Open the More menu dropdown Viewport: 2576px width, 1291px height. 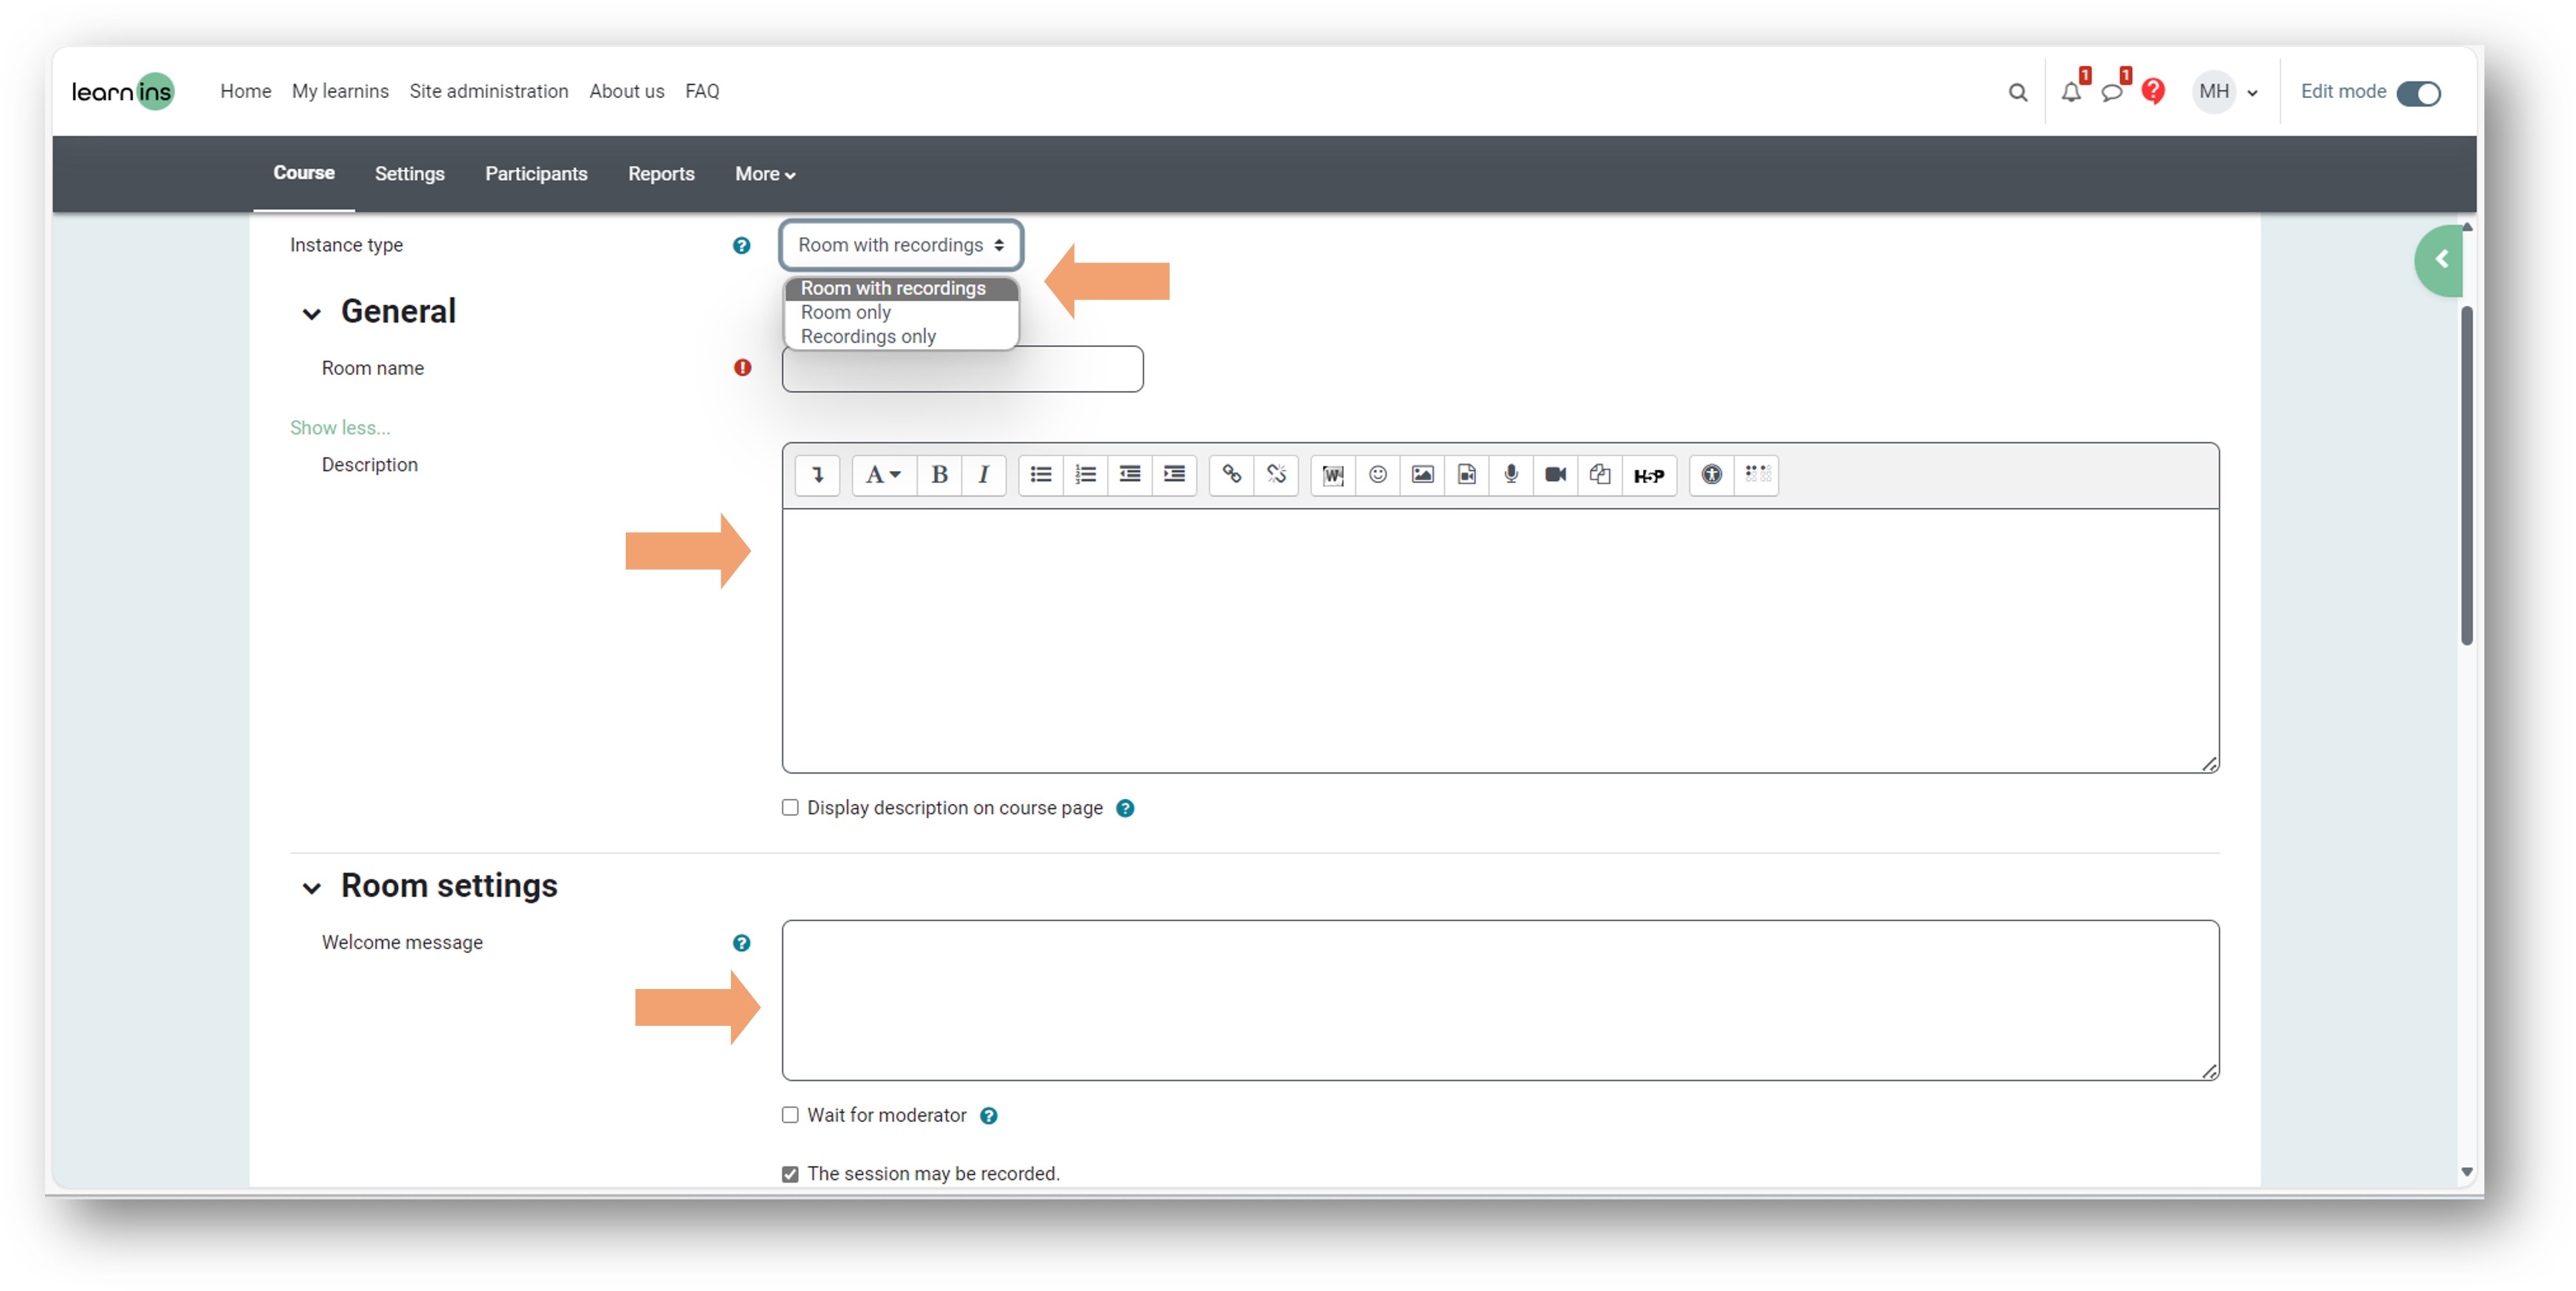click(x=765, y=174)
